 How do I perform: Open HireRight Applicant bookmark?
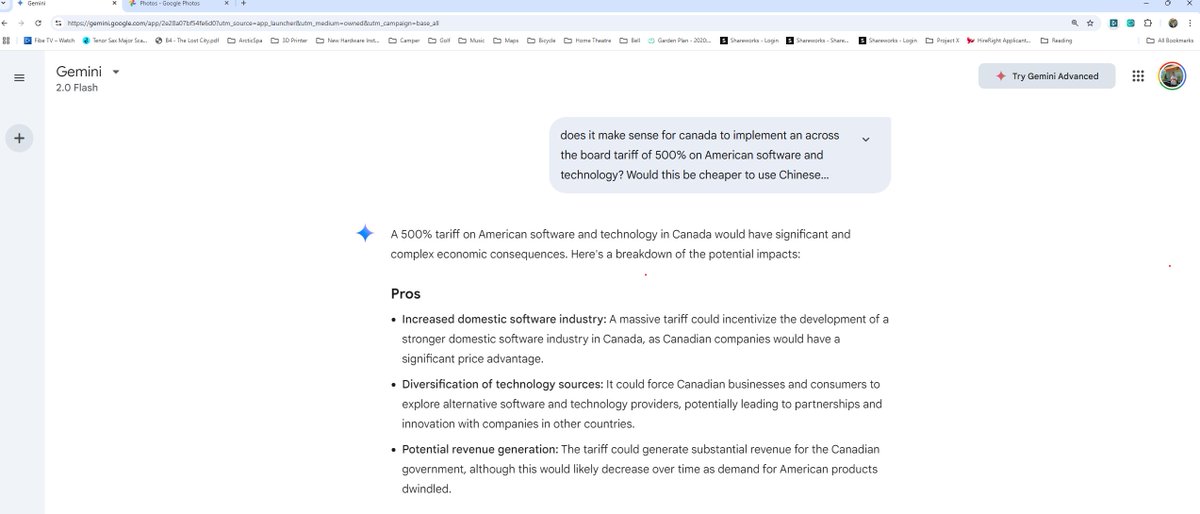999,41
